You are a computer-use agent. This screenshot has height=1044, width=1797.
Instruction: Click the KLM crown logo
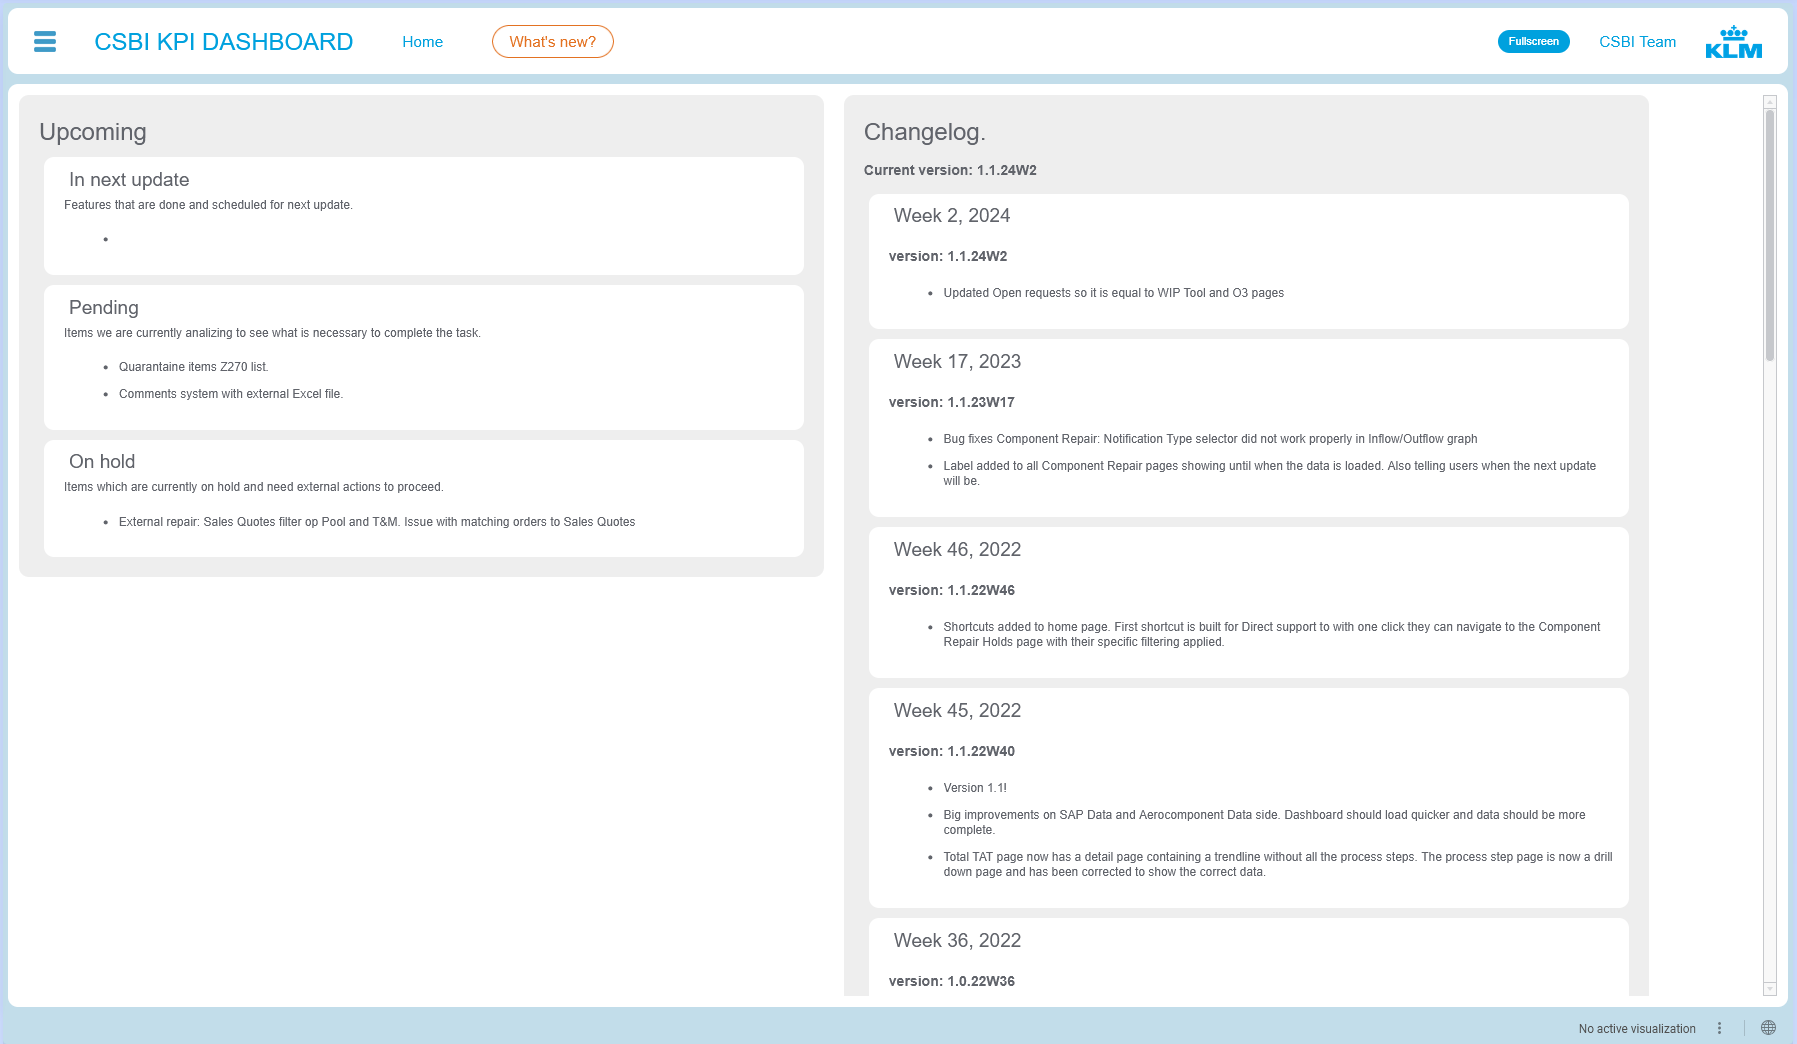point(1733,42)
